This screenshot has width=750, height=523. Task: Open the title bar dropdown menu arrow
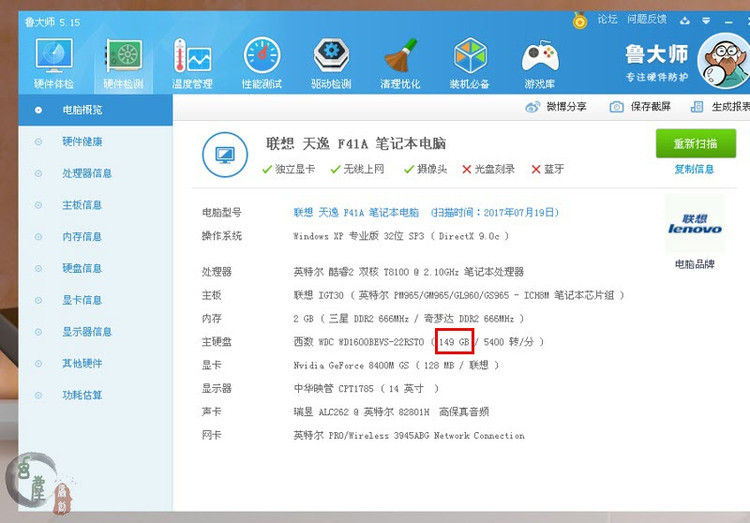click(x=706, y=21)
